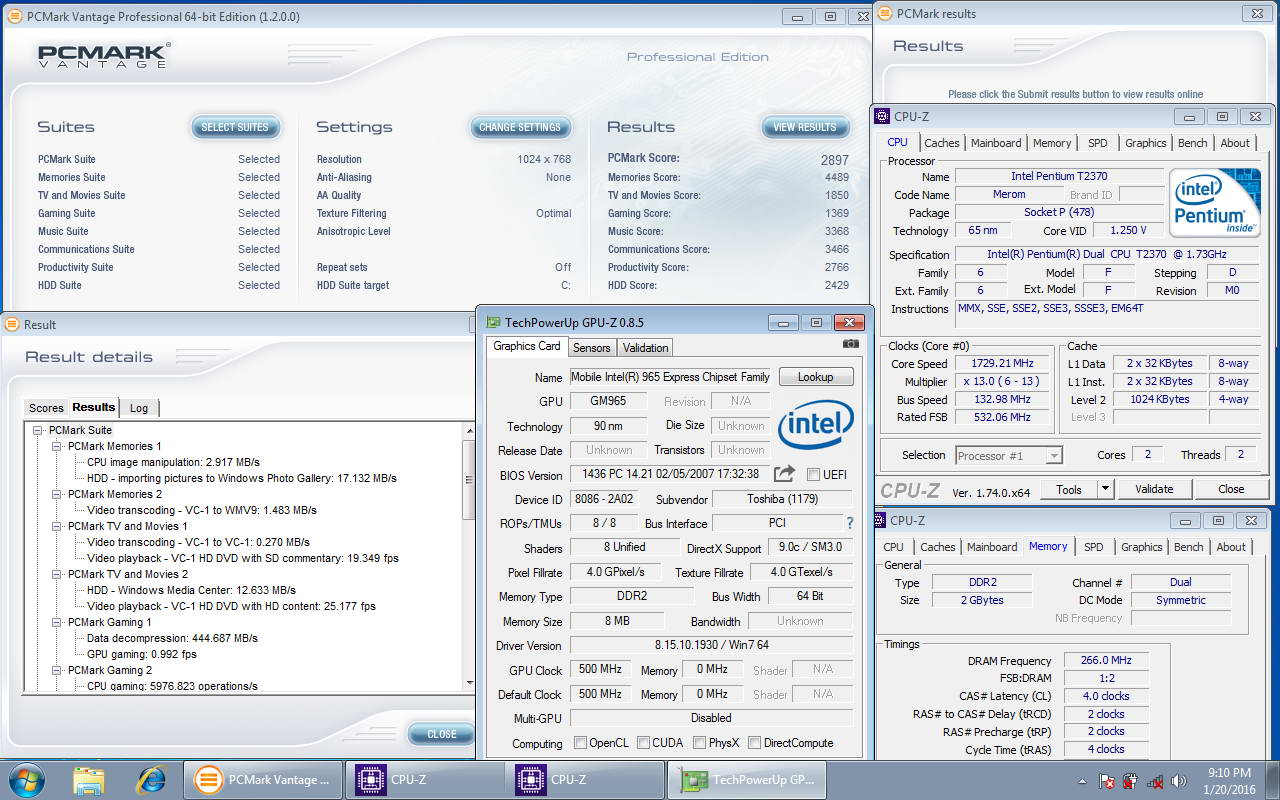Click the GPU name field in GPU-Z
Image resolution: width=1280 pixels, height=800 pixels.
670,377
